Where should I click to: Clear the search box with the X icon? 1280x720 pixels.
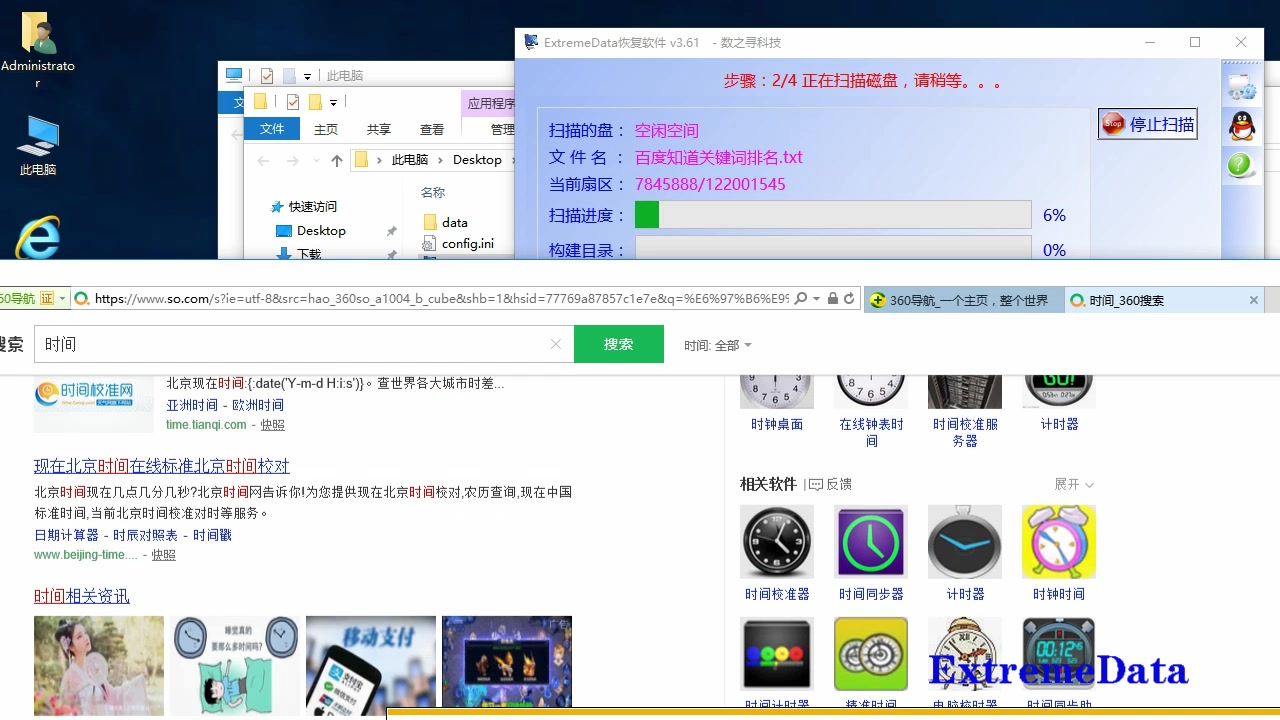556,344
